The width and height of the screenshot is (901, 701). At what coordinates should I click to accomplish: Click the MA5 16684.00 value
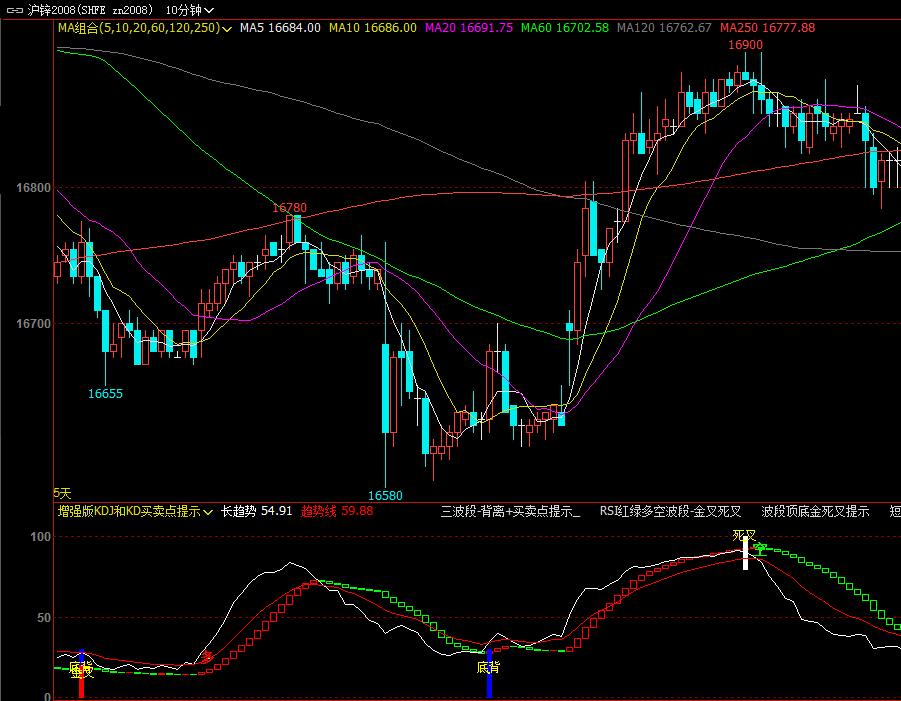280,28
